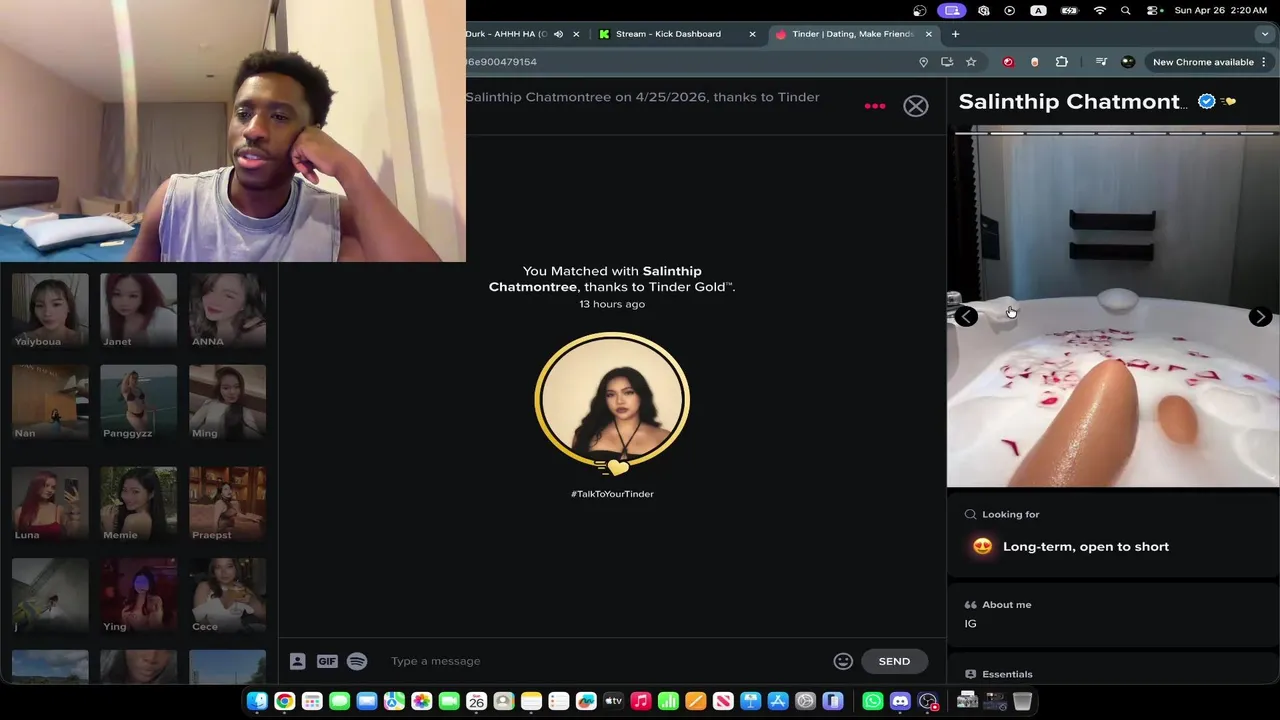Focus the 'Type a message' field
1280x720 pixels.
(605, 661)
